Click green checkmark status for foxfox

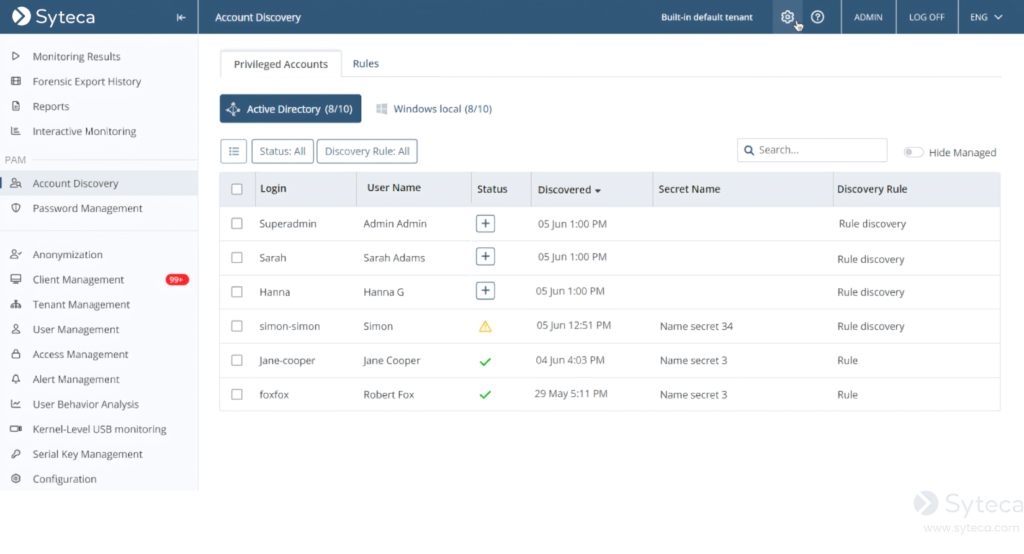pos(485,395)
